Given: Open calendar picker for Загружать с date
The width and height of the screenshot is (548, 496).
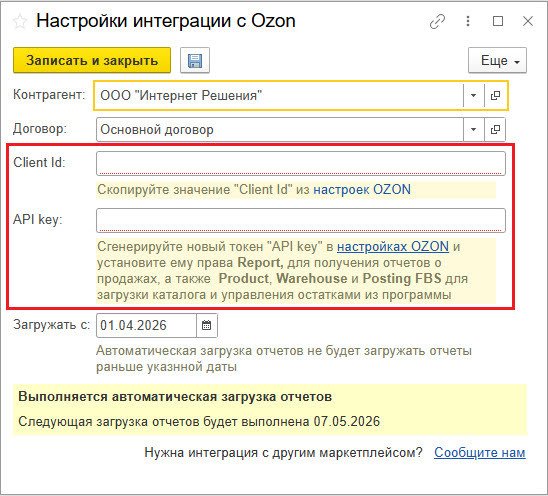Looking at the screenshot, I should point(207,325).
